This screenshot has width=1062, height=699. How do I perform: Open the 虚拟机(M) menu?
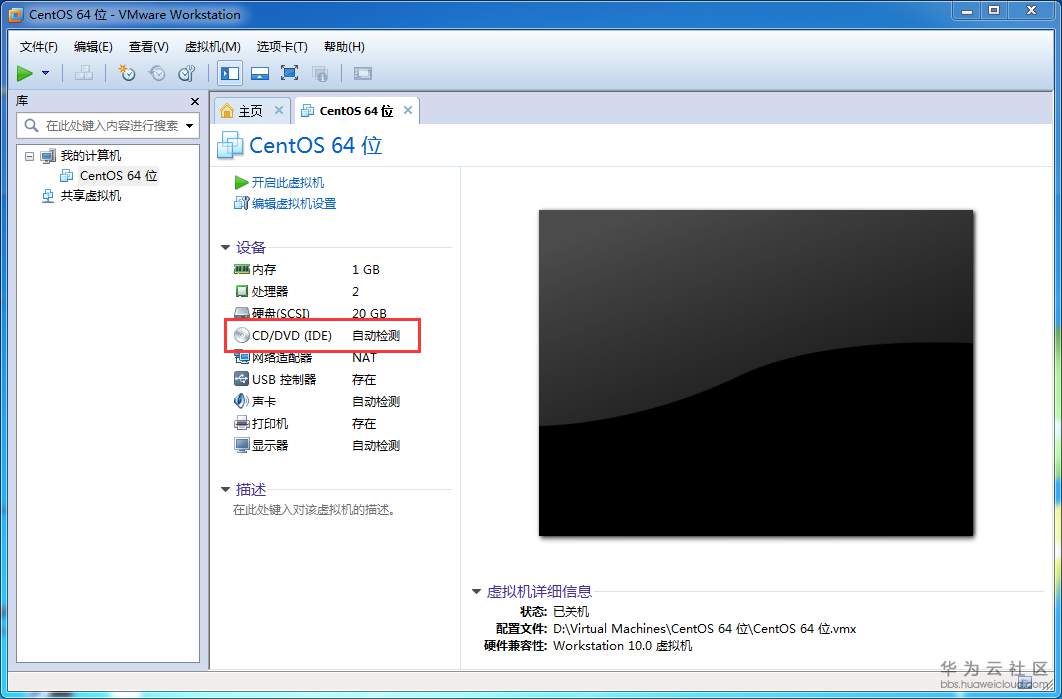213,47
